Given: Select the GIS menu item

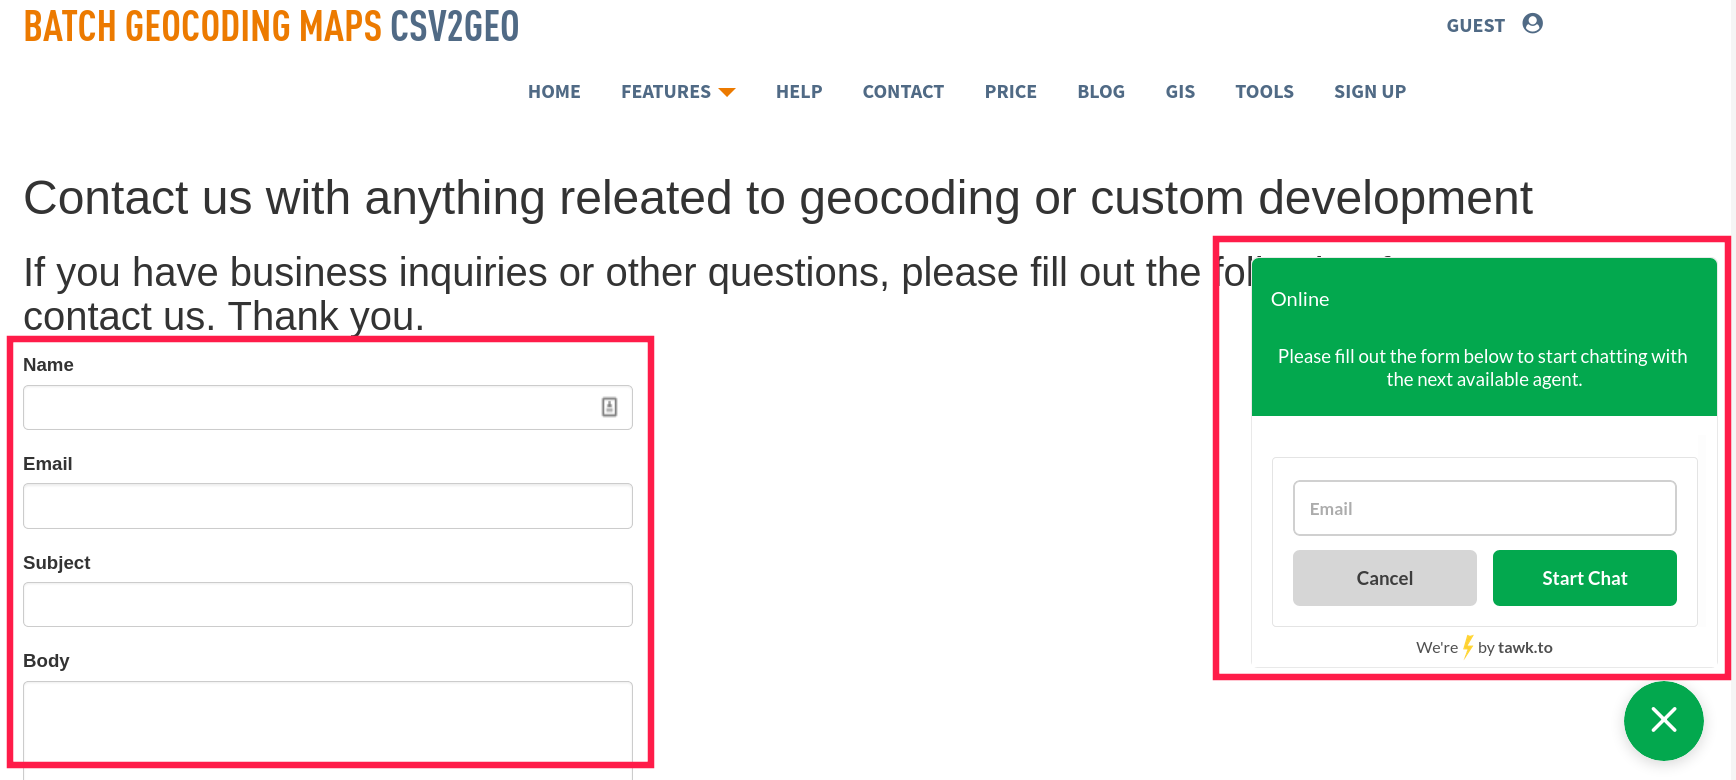Looking at the screenshot, I should tap(1180, 92).
